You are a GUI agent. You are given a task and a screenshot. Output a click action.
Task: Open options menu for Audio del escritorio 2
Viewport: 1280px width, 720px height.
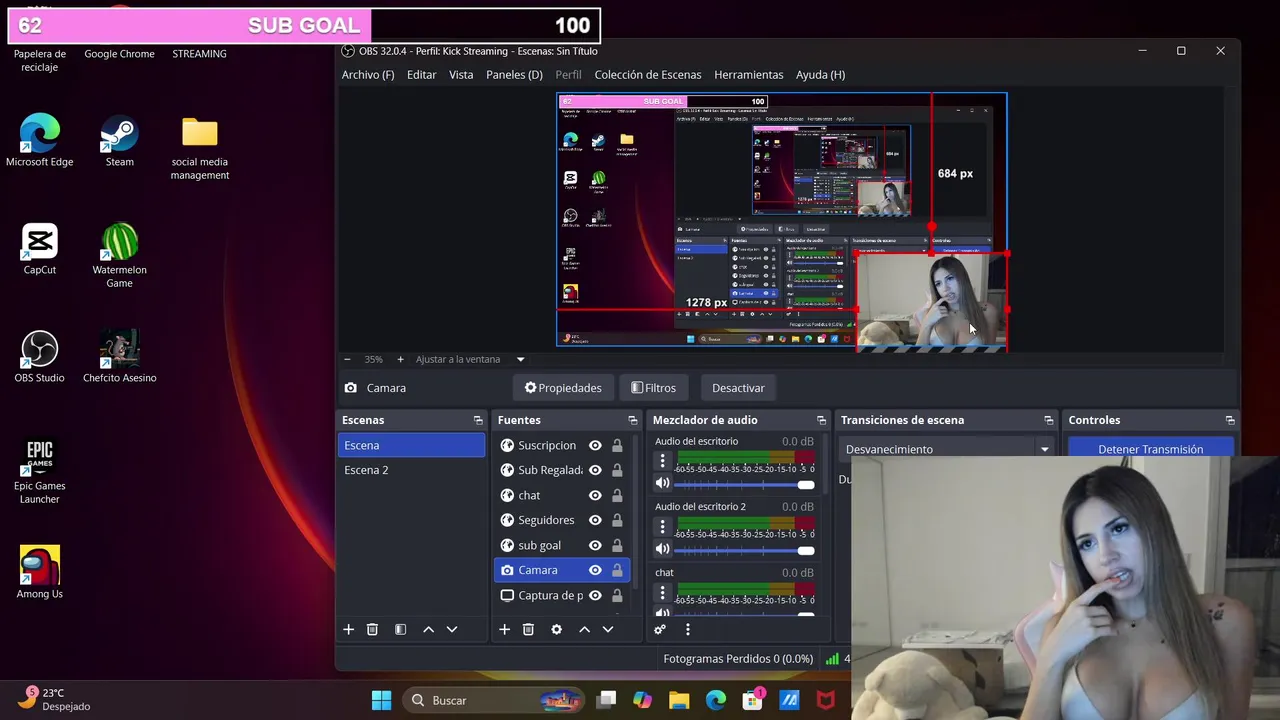coord(662,527)
